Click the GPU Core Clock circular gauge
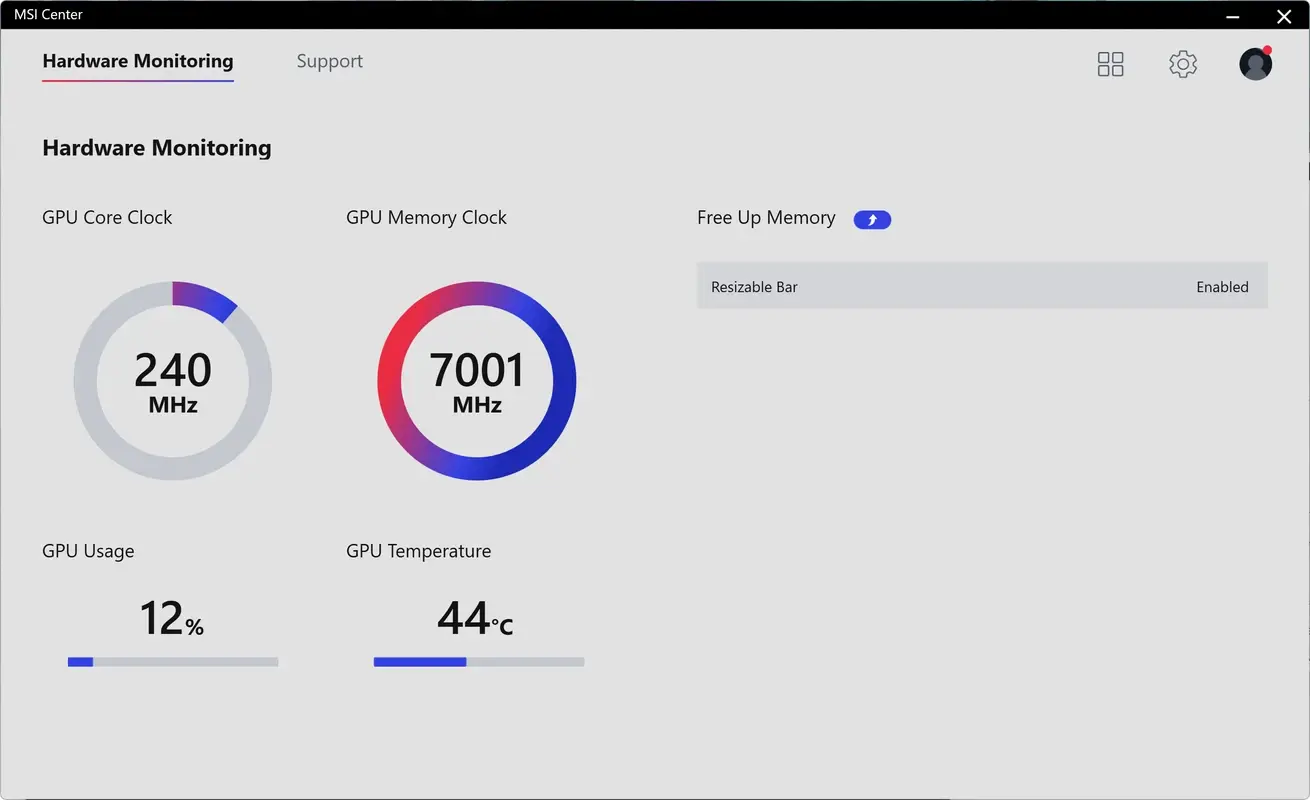Screen dimensions: 1310x800 172,381
